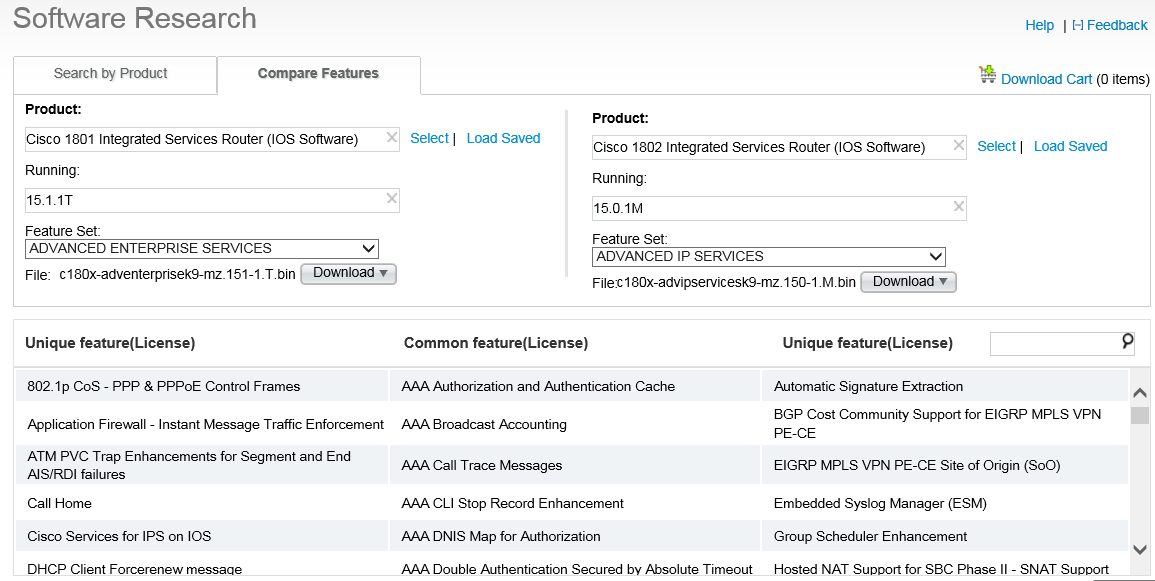The width and height of the screenshot is (1155, 581).
Task: Click the Feedback collapse icon
Action: pyautogui.click(x=1078, y=25)
